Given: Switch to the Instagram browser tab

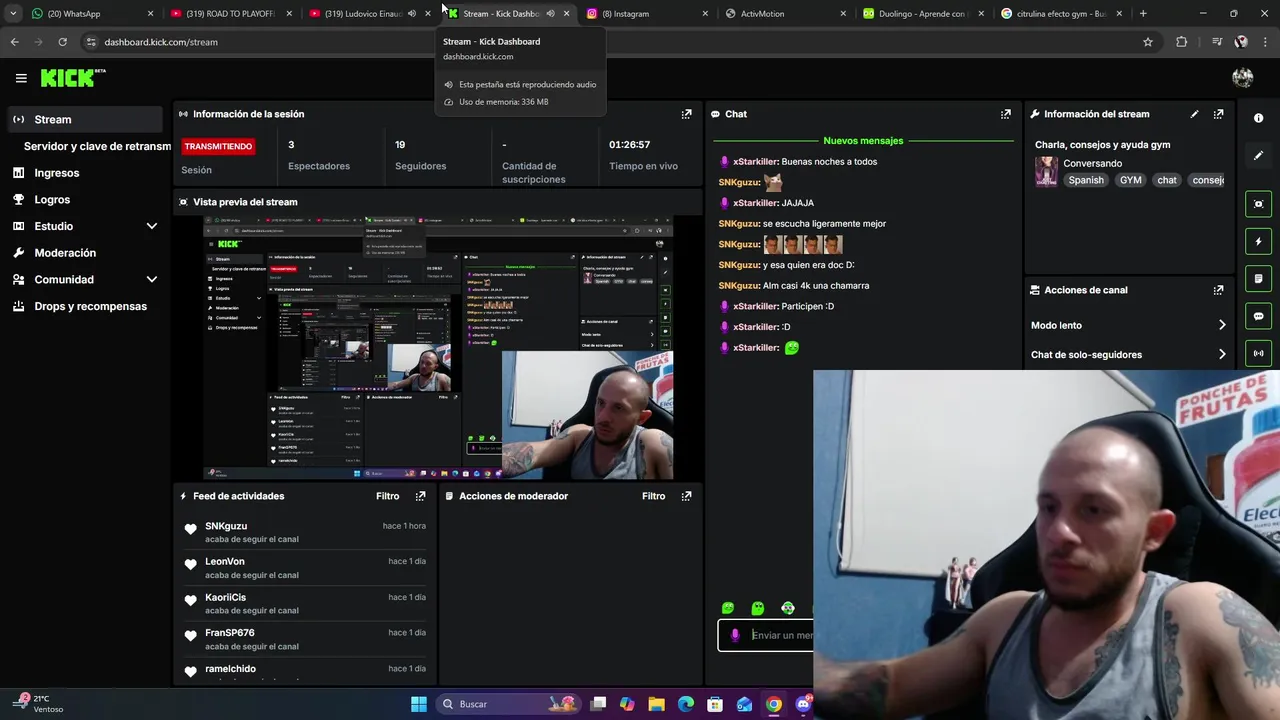Looking at the screenshot, I should click(x=645, y=14).
